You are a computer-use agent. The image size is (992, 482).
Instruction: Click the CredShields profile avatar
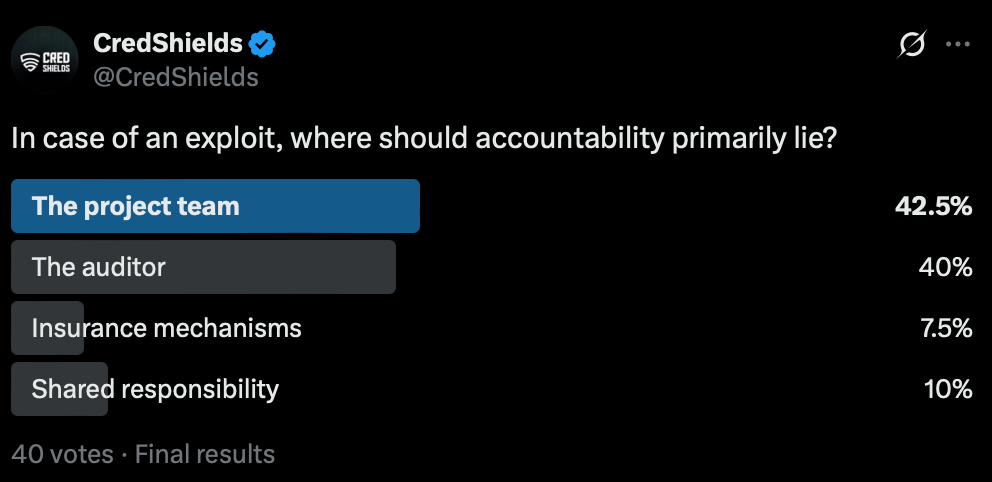[46, 60]
